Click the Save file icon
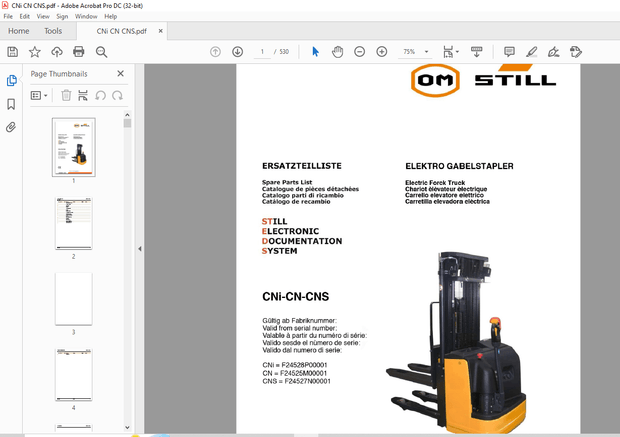The image size is (620, 437). 12,52
